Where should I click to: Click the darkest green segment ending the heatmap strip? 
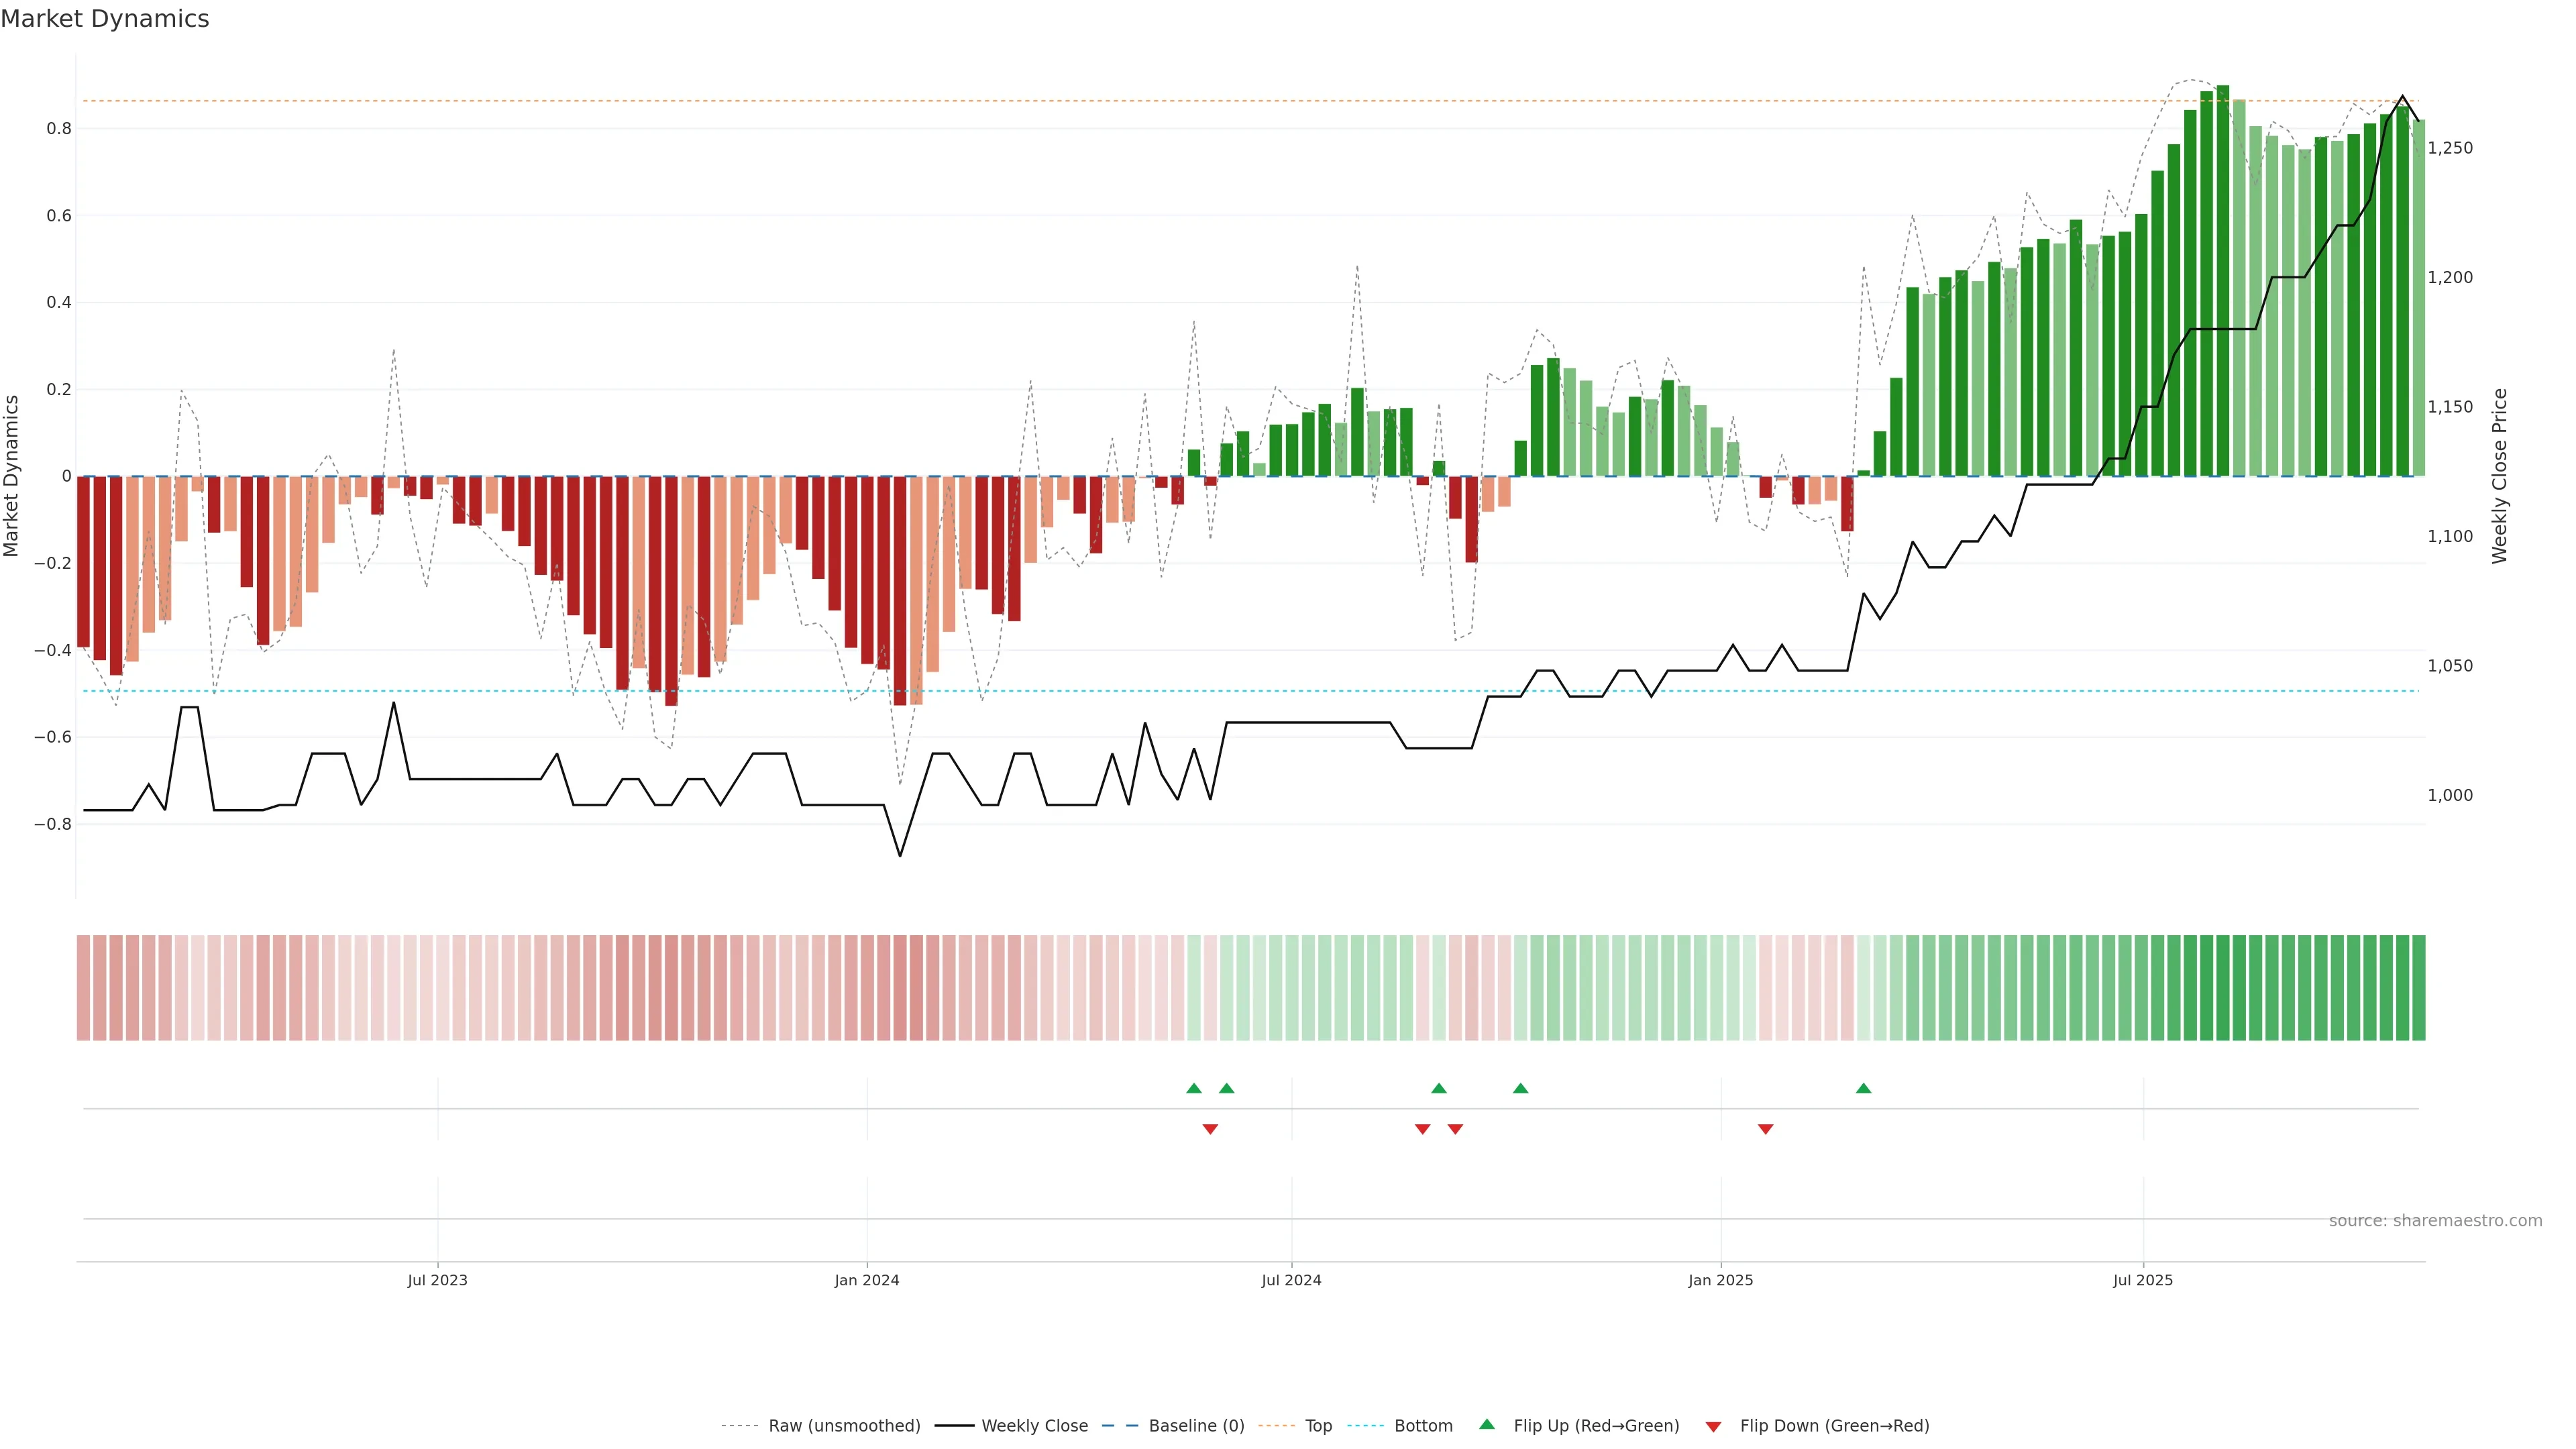pos(2418,988)
